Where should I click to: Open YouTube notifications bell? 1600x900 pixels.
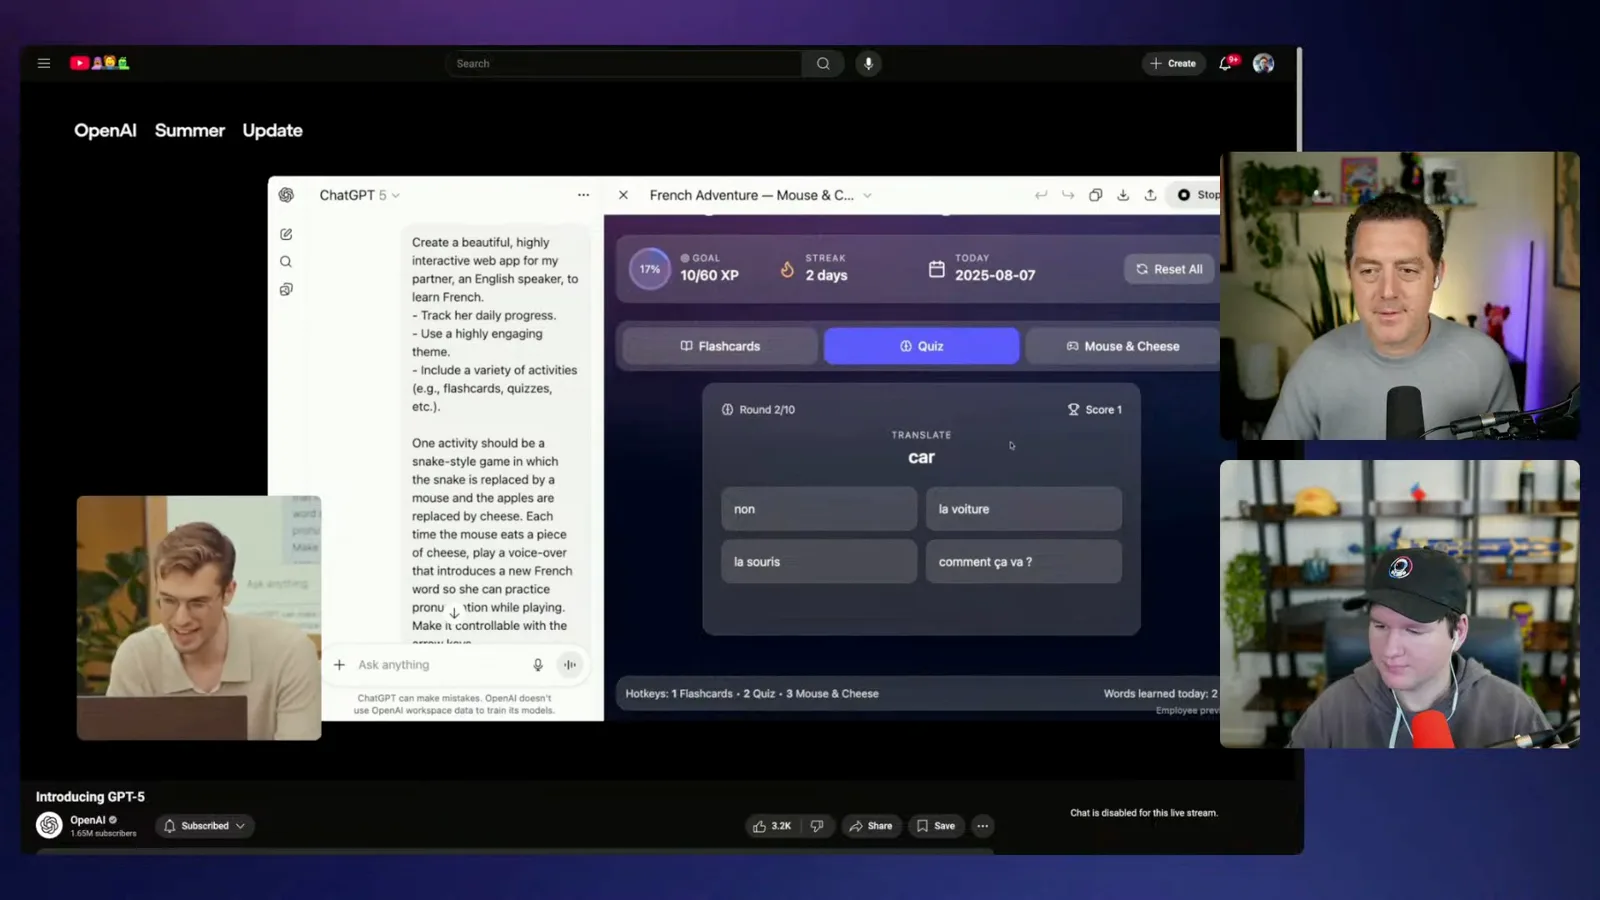(1226, 63)
